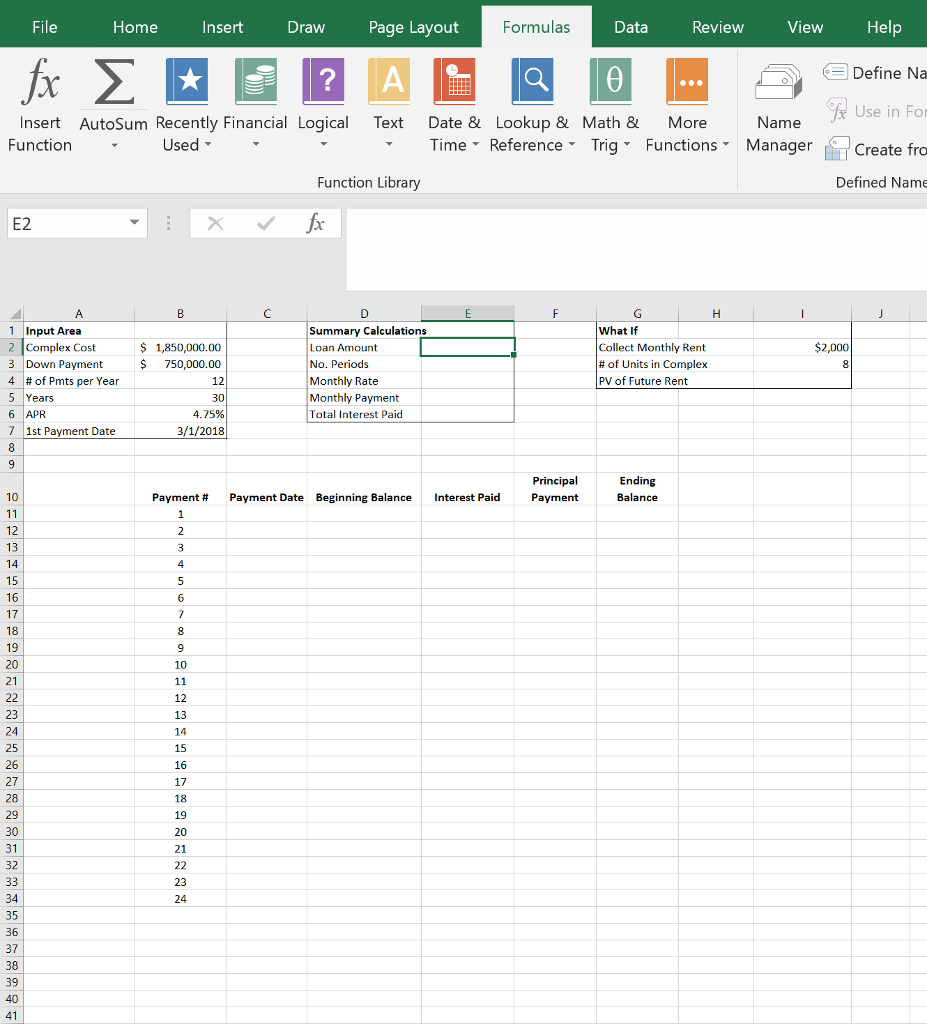Screen dimensions: 927x1024
Task: Click the AutoSum icon
Action: [113, 81]
